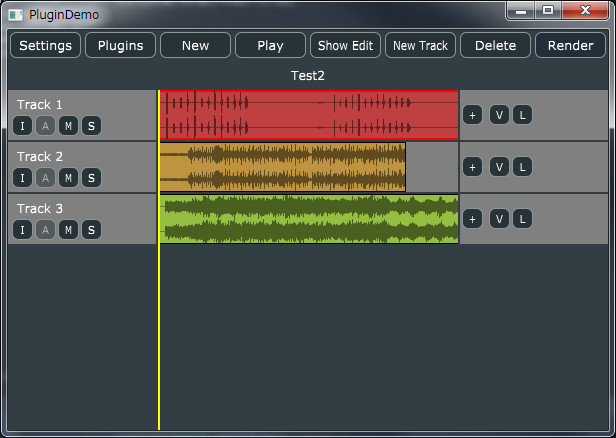Viewport: 616px width, 438px height.
Task: Click the PluginDemo app icon in title bar
Action: pos(16,15)
